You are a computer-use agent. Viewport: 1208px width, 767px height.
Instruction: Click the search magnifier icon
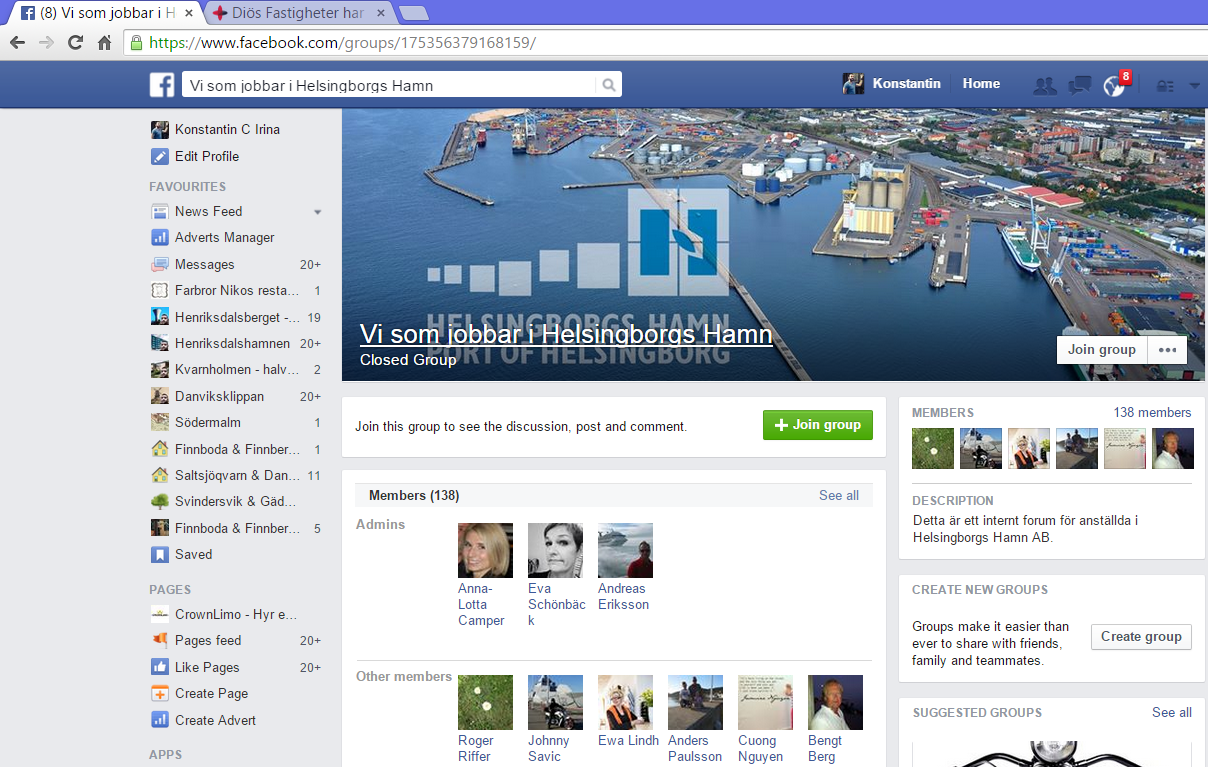609,85
